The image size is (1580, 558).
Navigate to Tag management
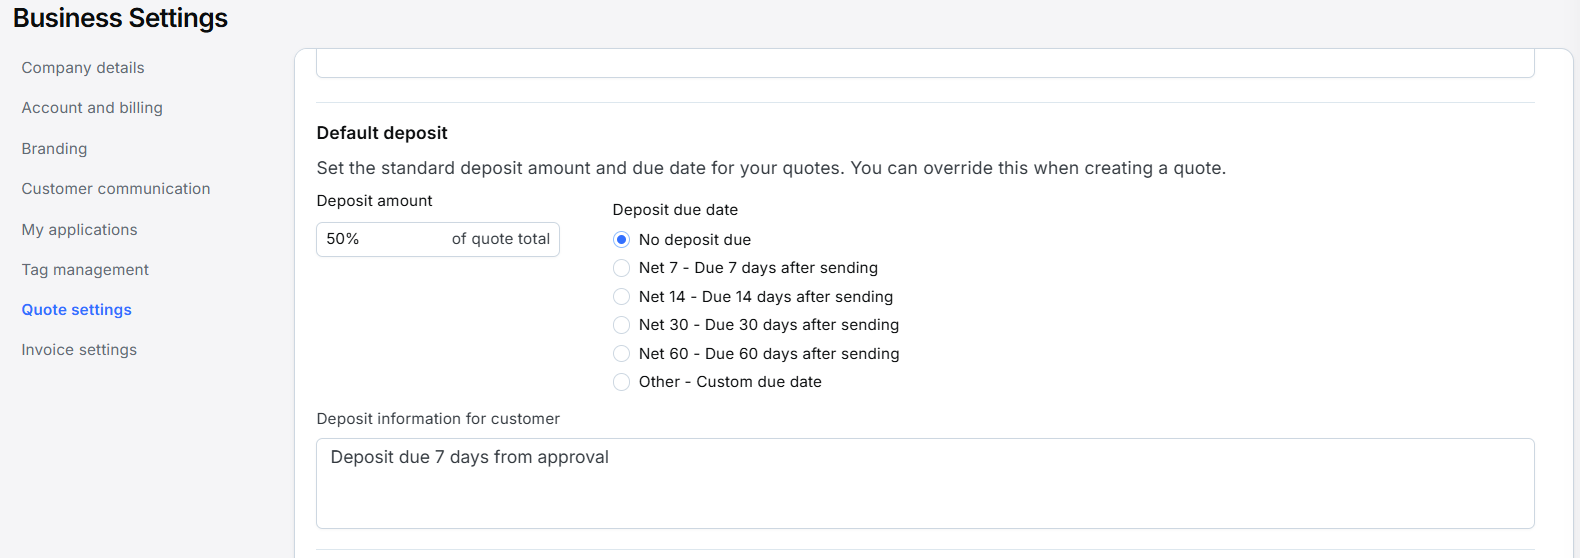click(85, 270)
